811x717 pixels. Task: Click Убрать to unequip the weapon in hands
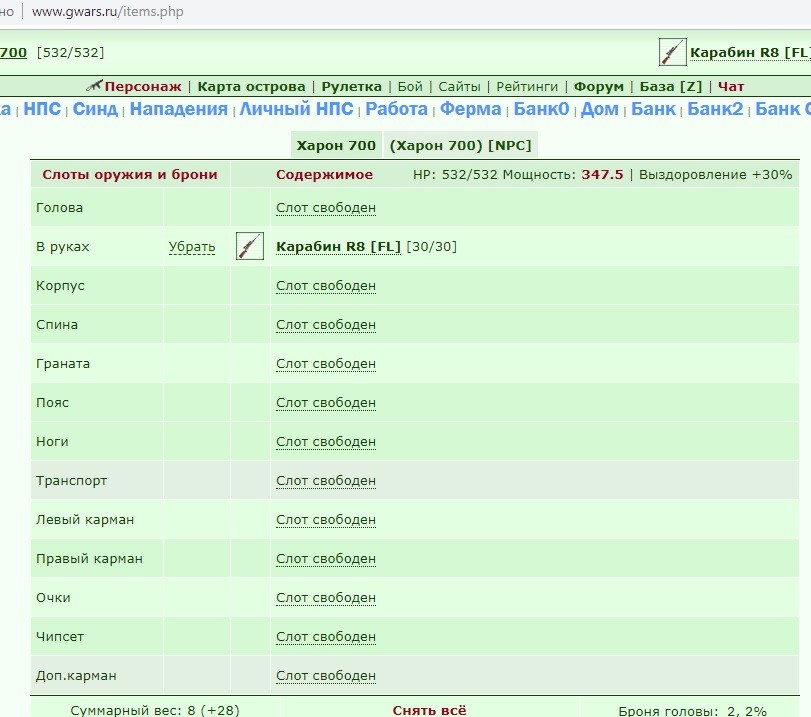point(192,247)
